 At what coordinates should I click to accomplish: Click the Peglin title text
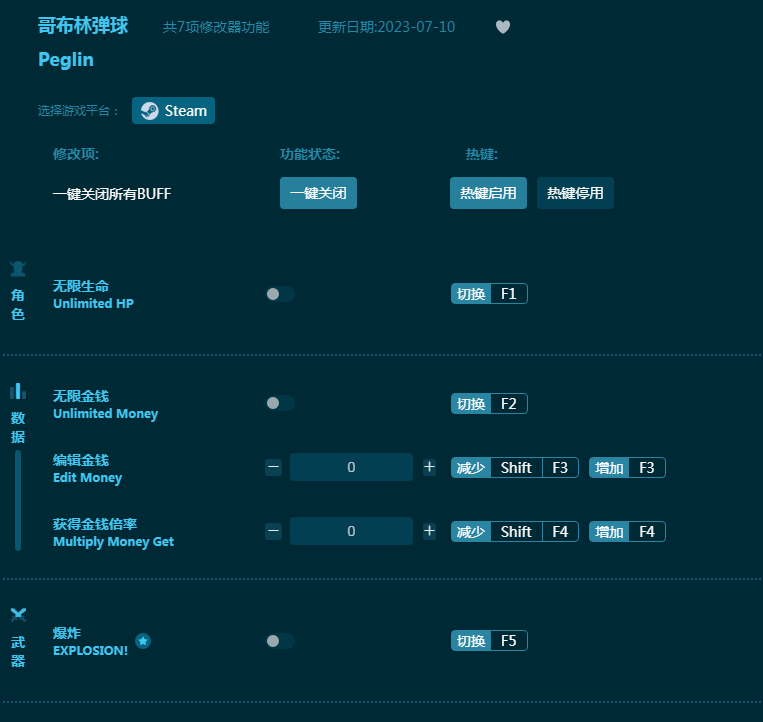(66, 60)
